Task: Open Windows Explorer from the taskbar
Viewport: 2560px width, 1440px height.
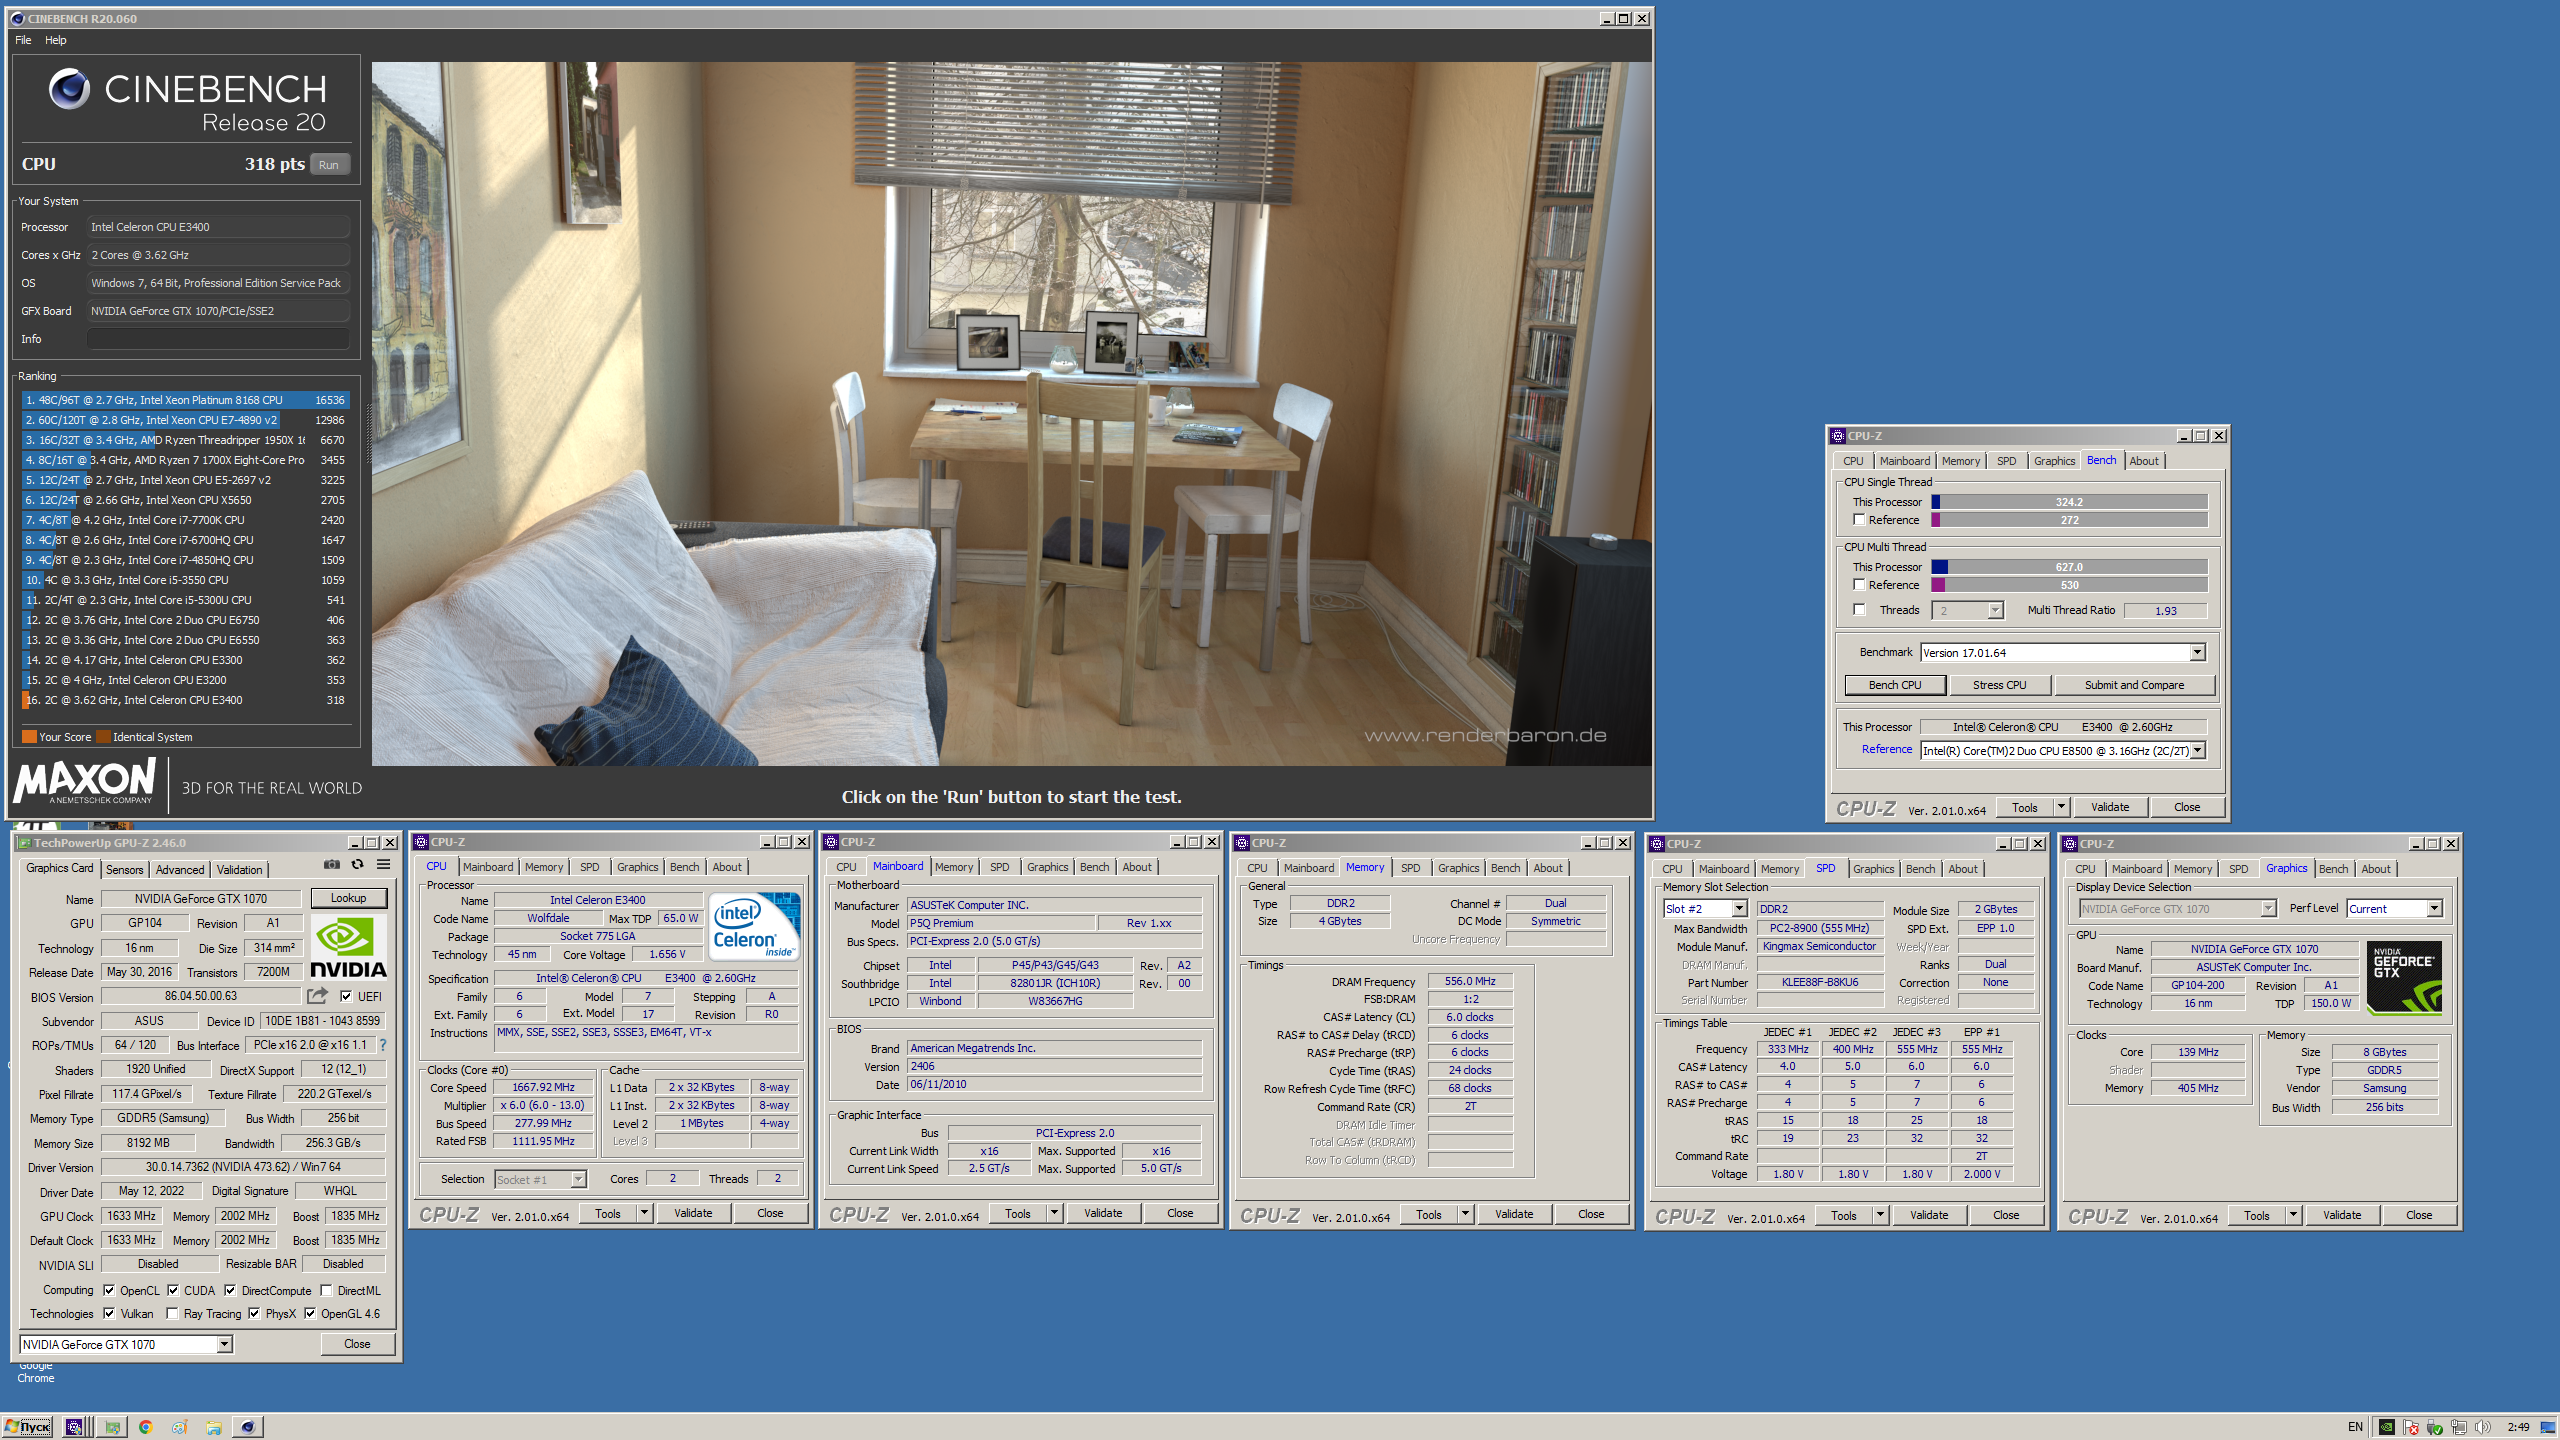Action: (x=214, y=1427)
